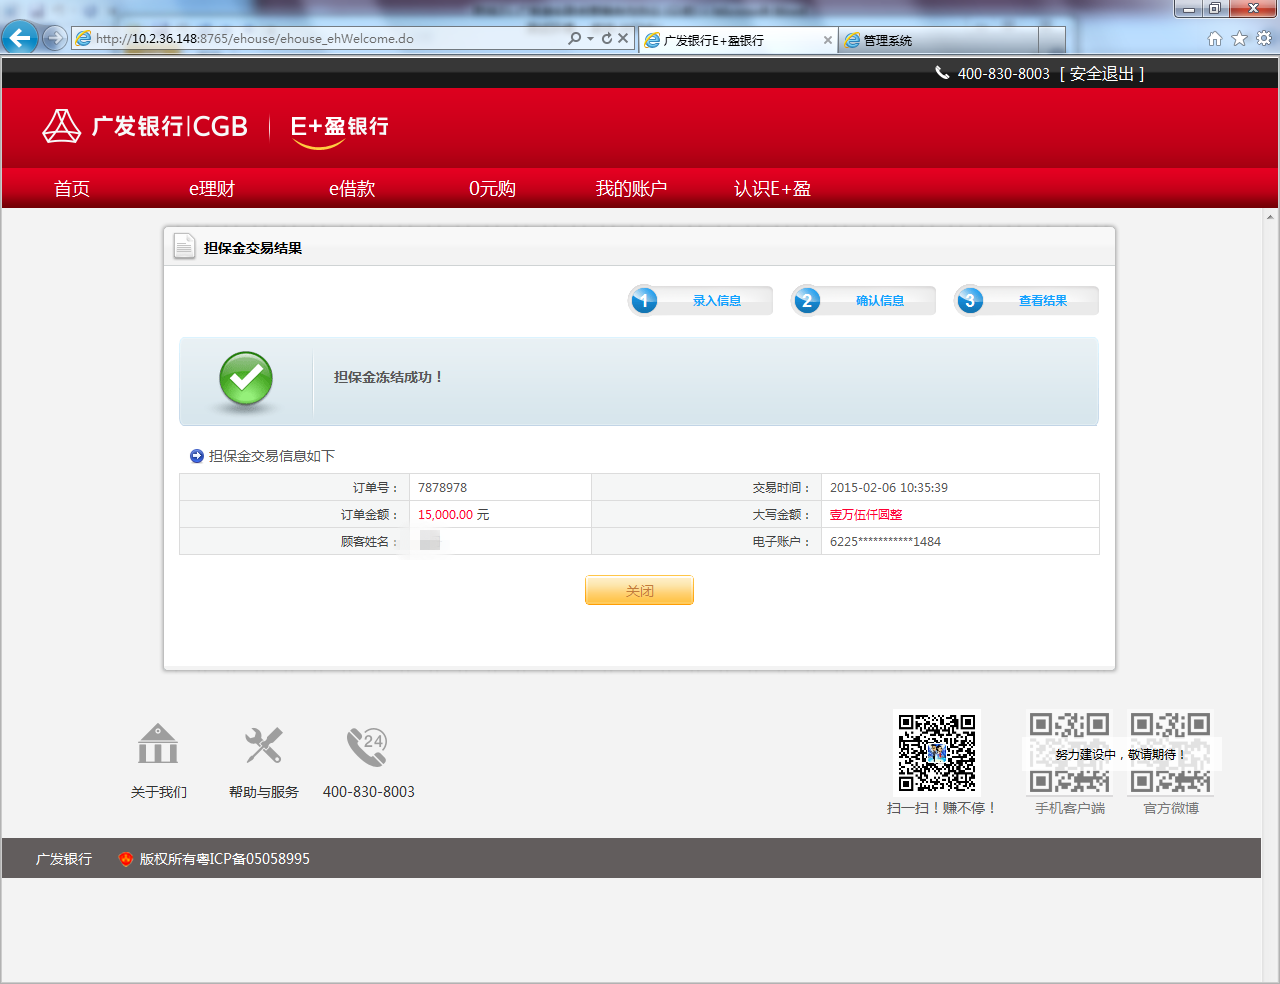Click step 2 确认信息
This screenshot has height=984, width=1280.
coord(864,300)
